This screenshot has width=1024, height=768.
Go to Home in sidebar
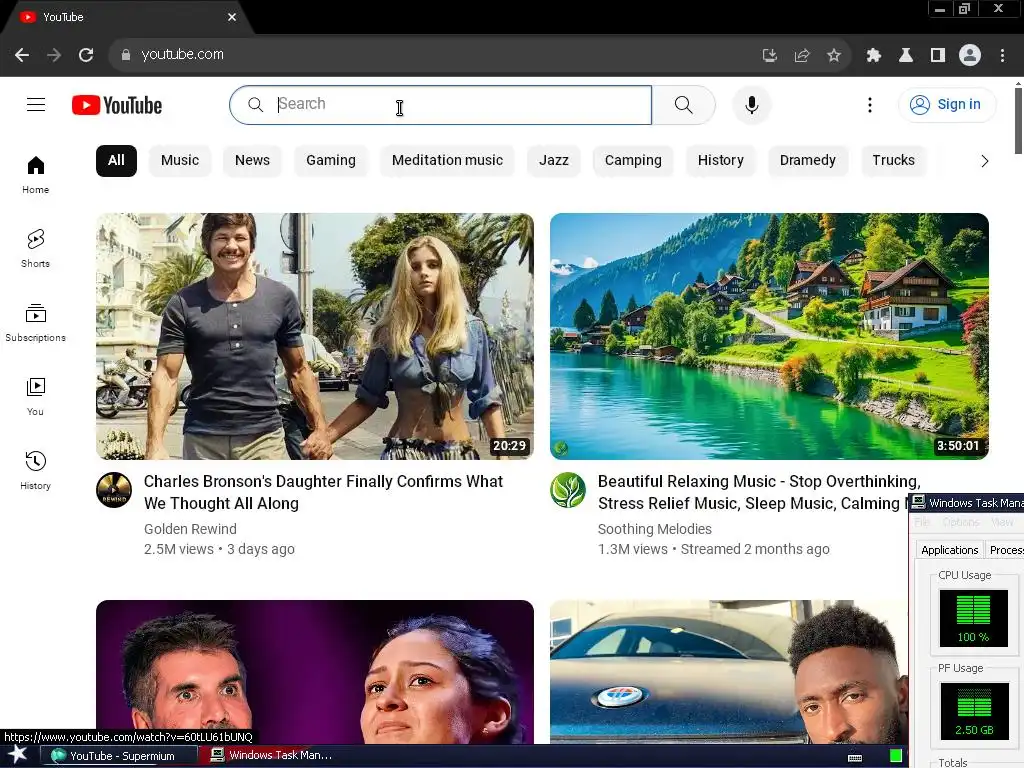(35, 174)
